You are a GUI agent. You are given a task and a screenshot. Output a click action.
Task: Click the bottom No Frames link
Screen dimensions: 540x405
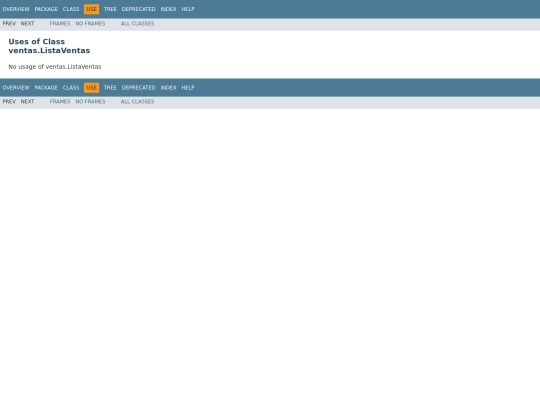point(90,102)
